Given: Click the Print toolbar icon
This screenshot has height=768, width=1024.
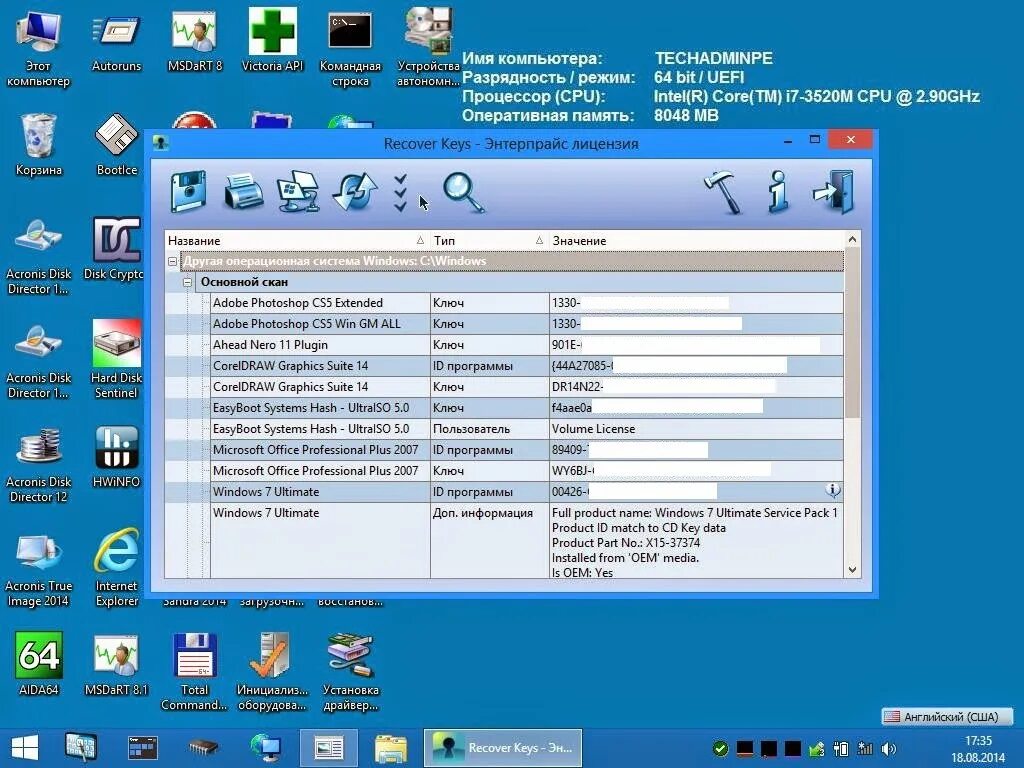Looking at the screenshot, I should [244, 191].
